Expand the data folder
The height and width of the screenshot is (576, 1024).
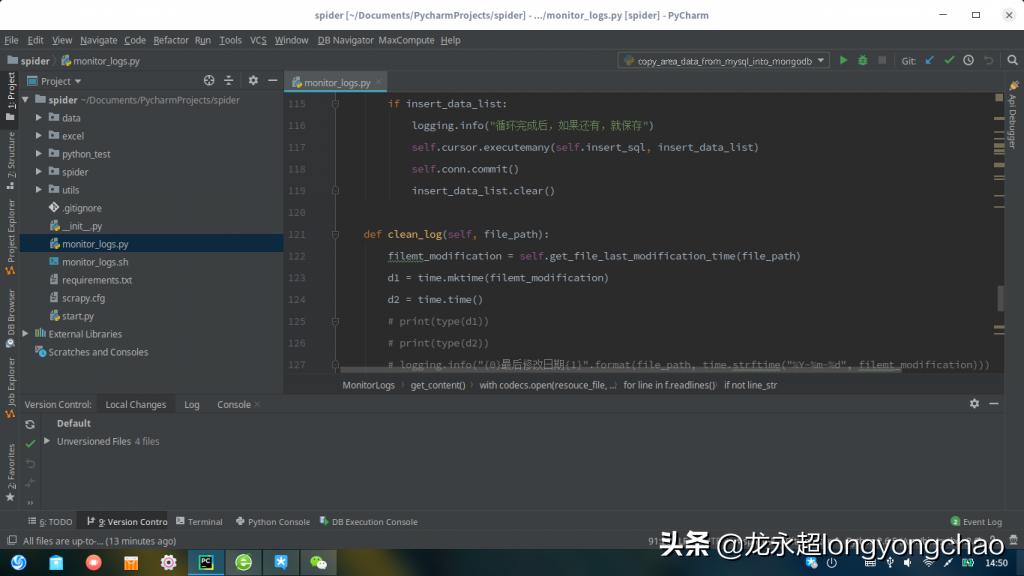pyautogui.click(x=41, y=117)
